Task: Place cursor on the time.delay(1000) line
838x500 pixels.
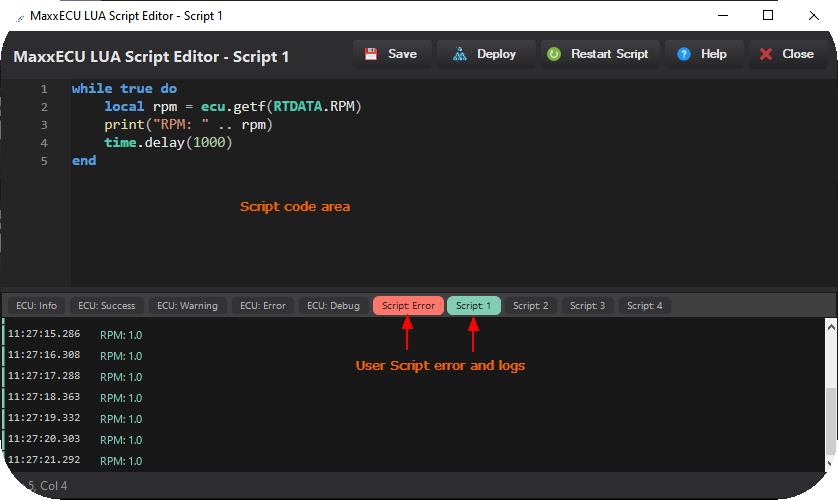Action: pyautogui.click(x=168, y=143)
